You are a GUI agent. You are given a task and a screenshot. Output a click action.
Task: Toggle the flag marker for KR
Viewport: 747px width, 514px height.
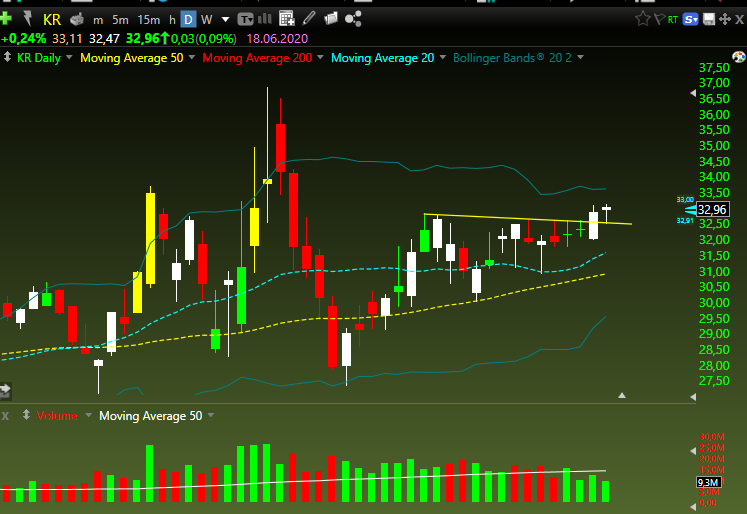coord(659,19)
